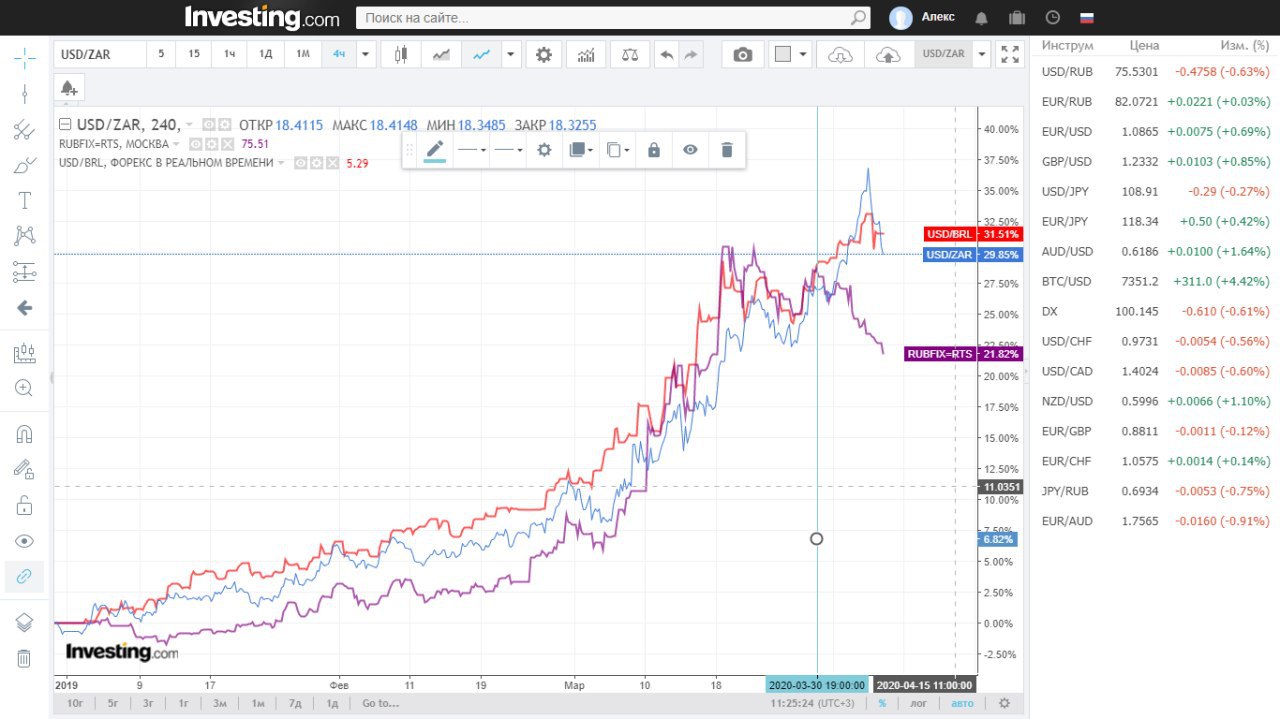Select the 1М monthly timeframe

(x=302, y=54)
